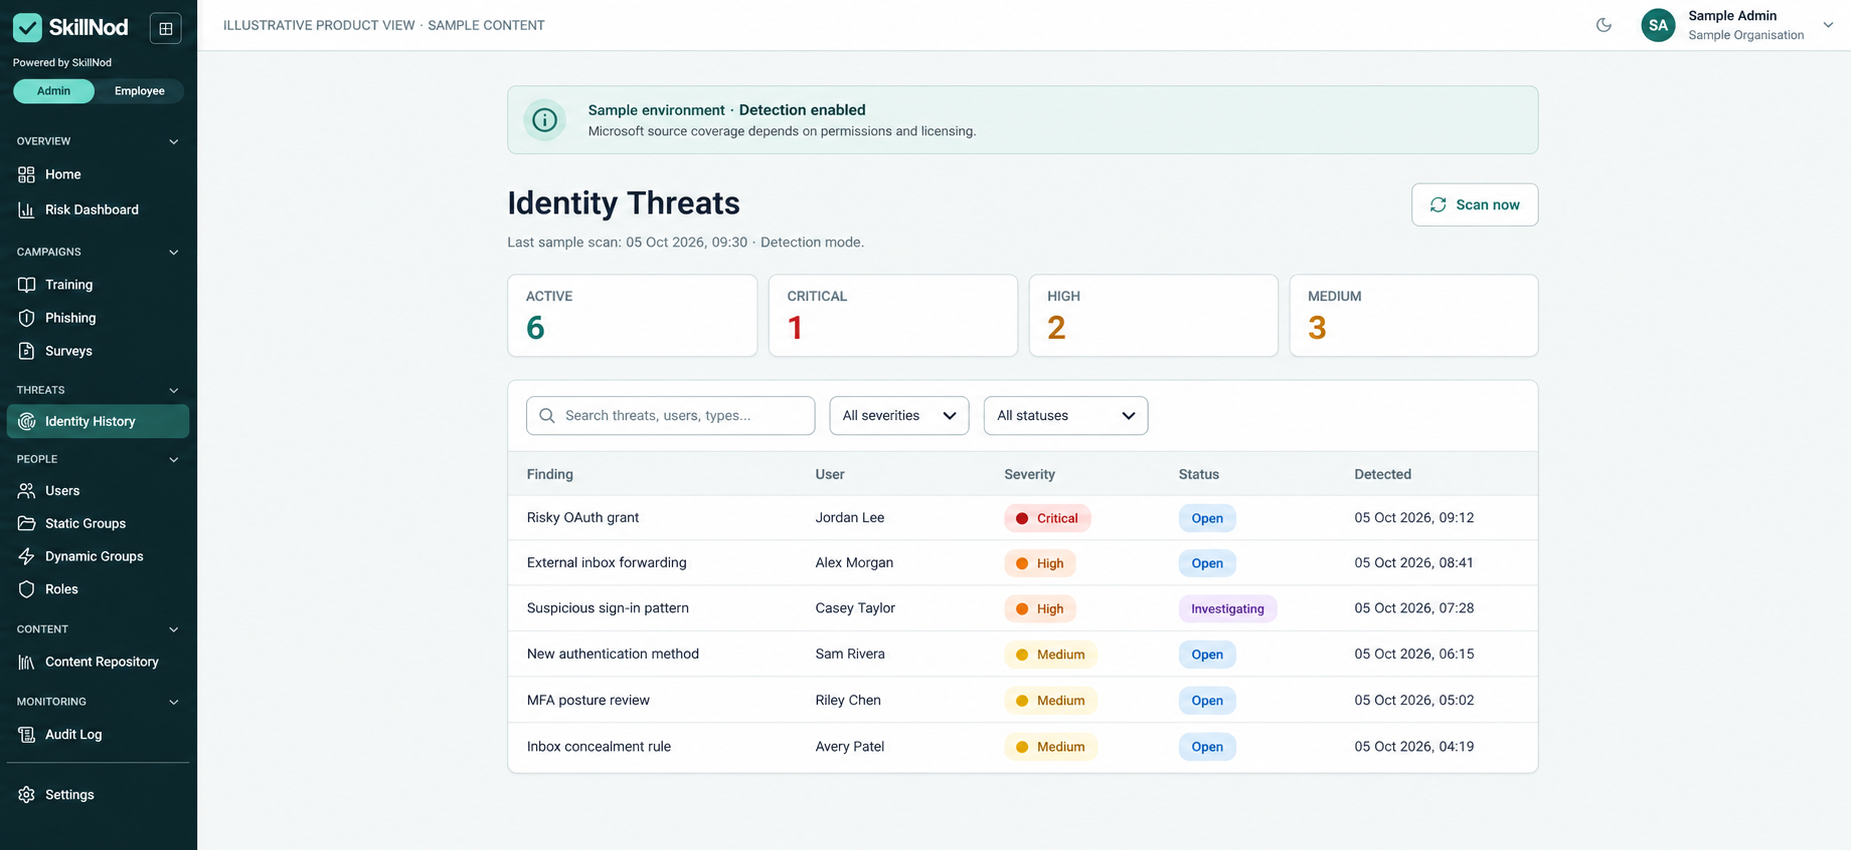Click the Severity column header
Viewport: 1851px width, 850px height.
(1030, 474)
